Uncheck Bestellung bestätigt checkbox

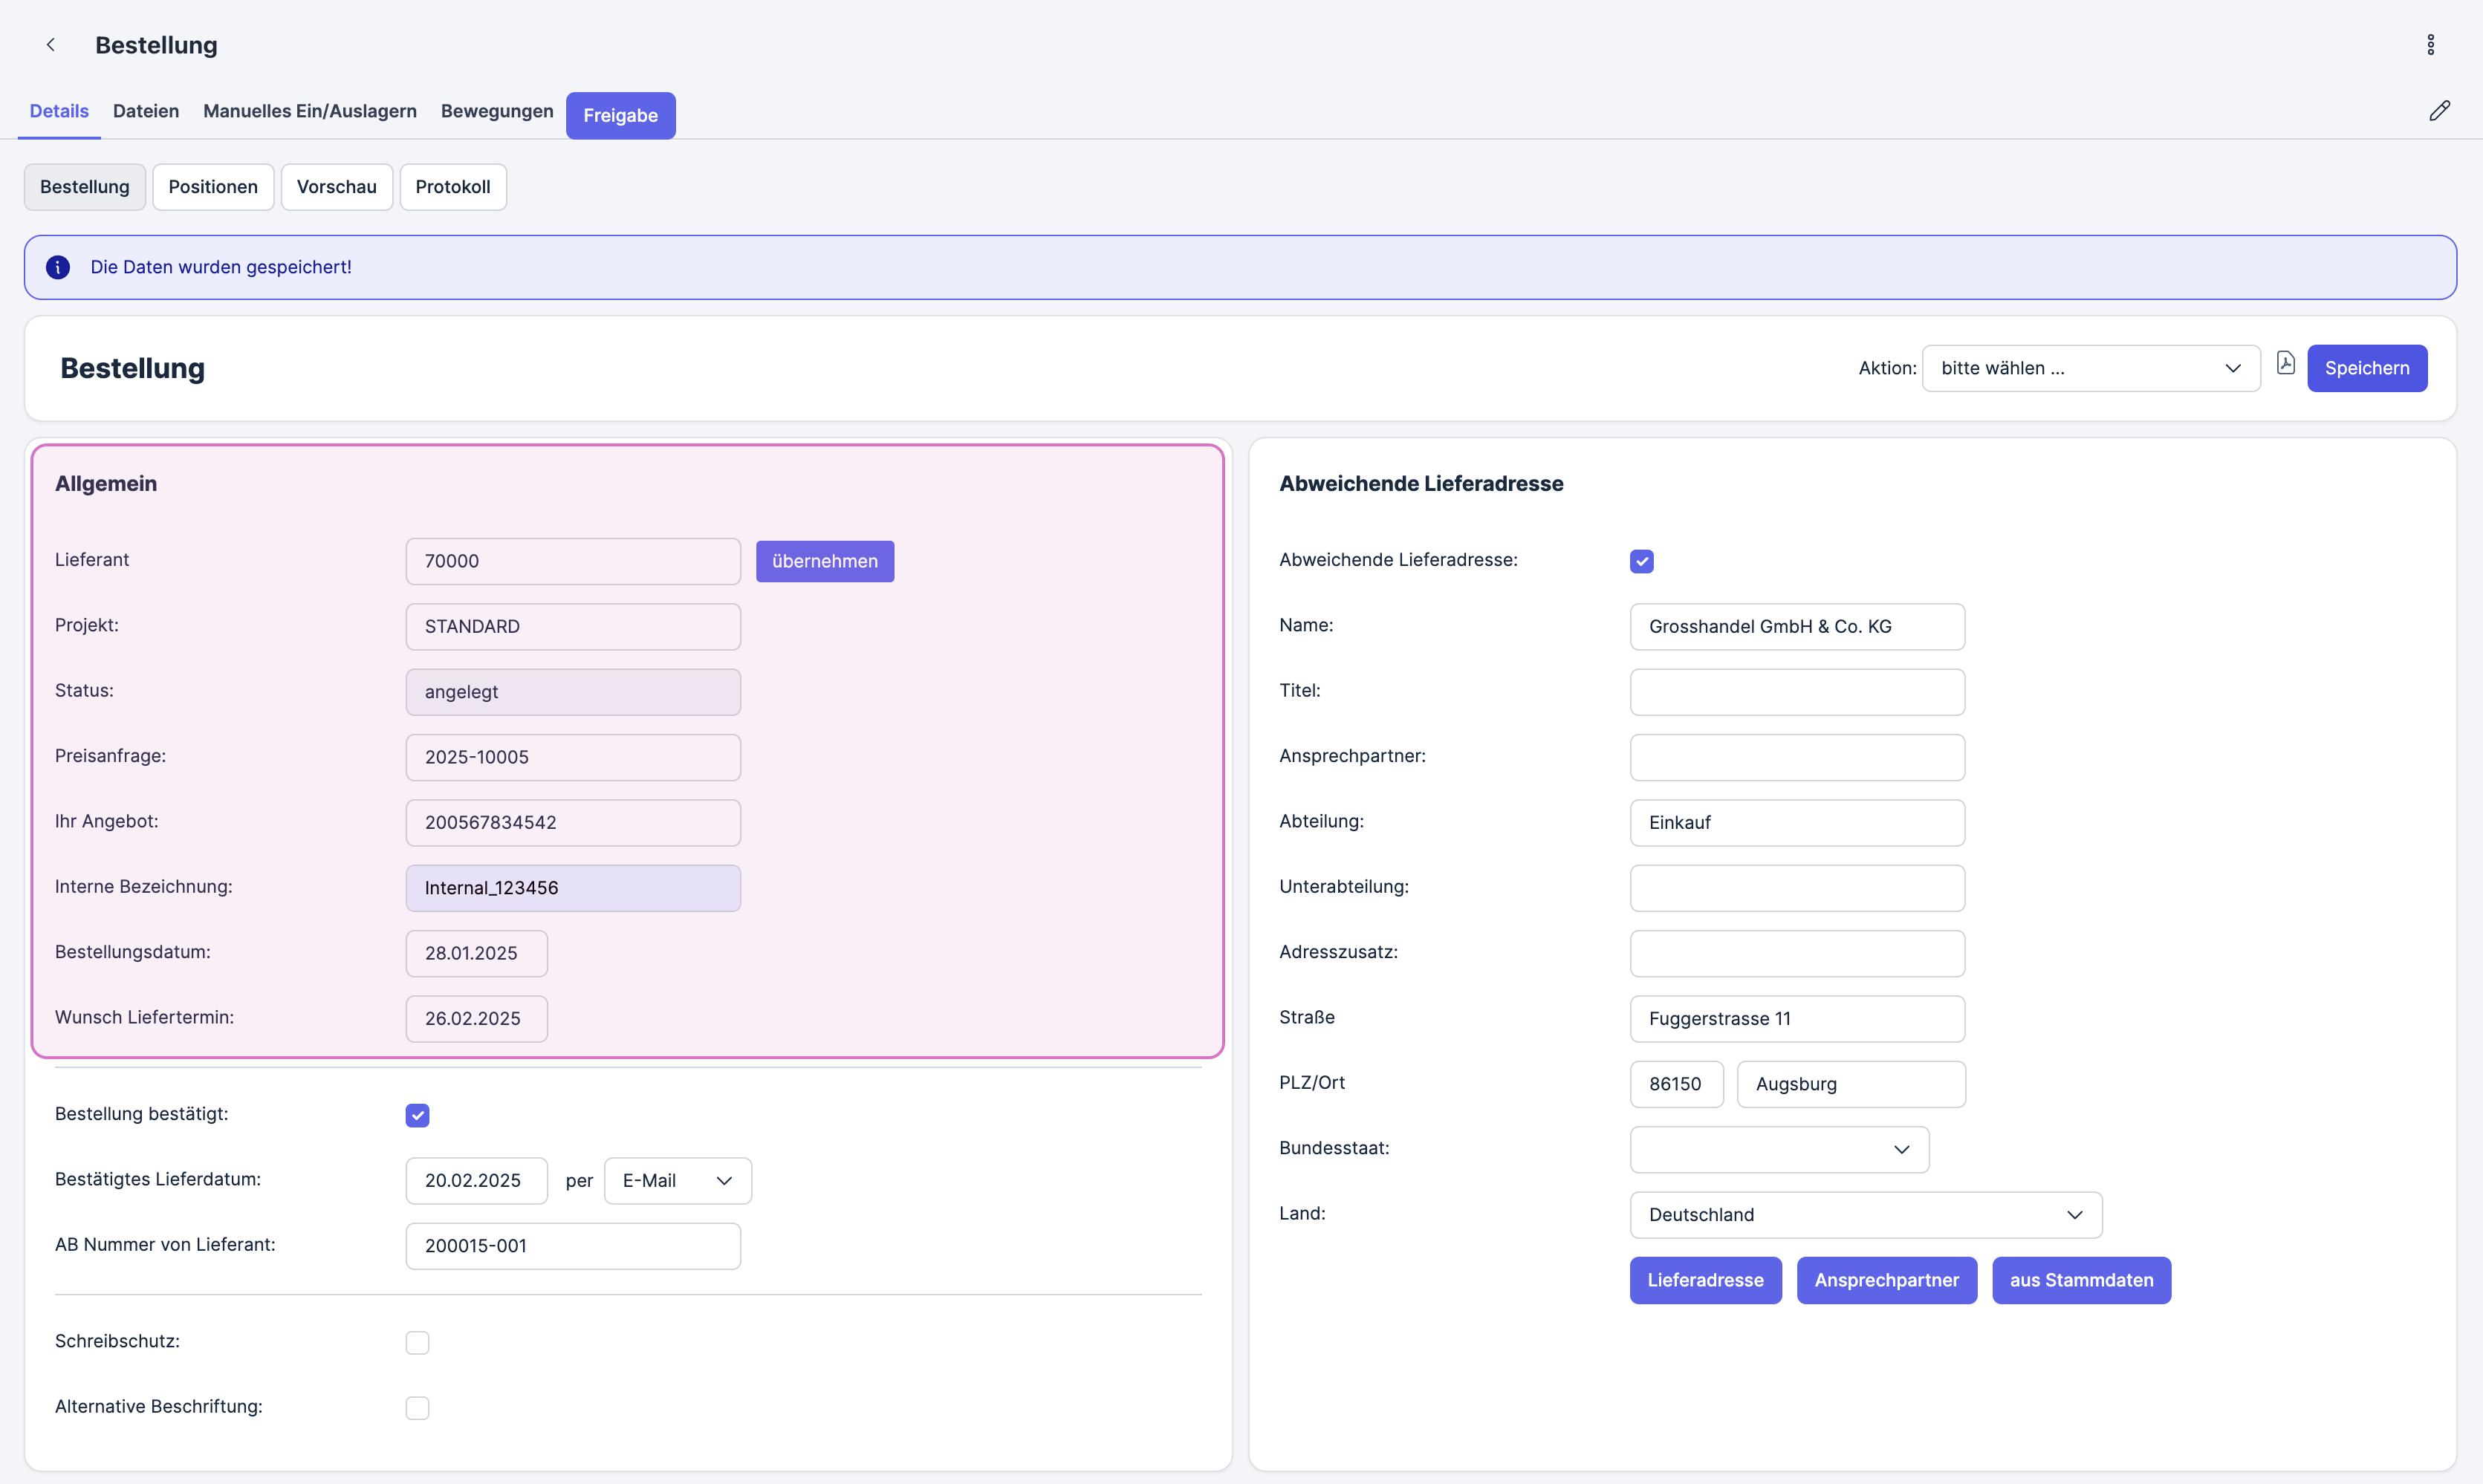coord(417,1115)
